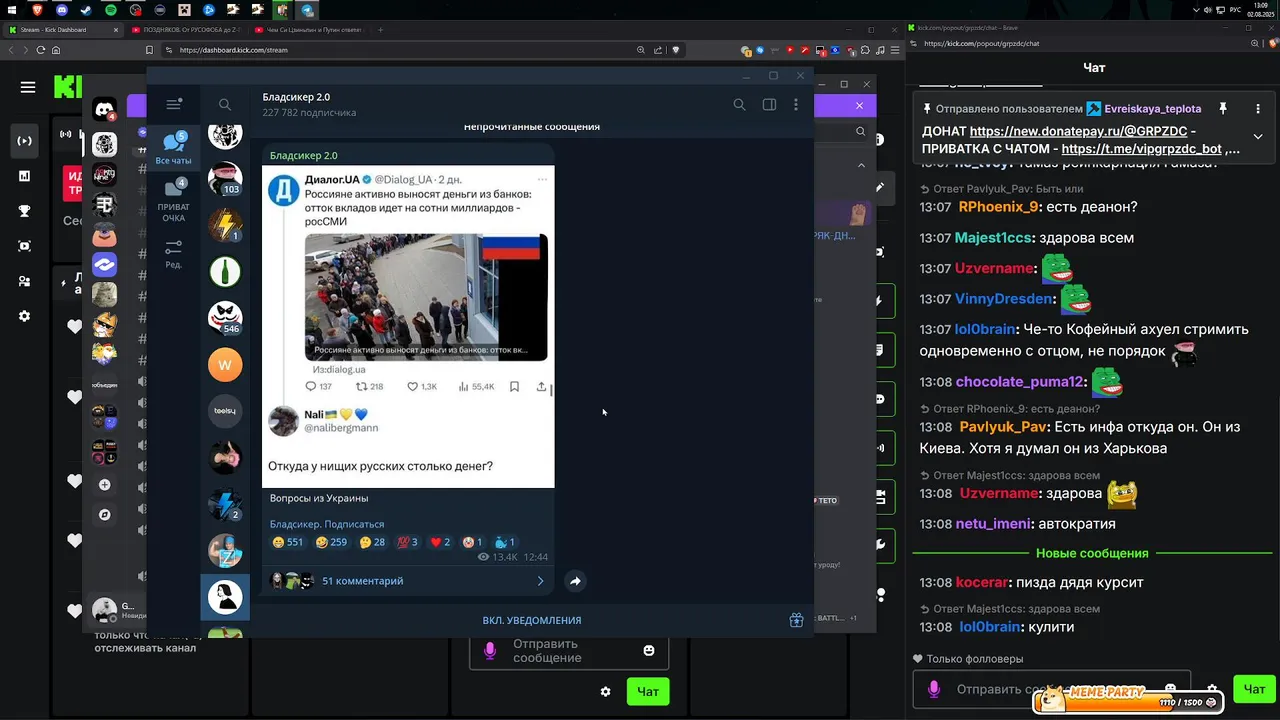Add the heart reaction with count 2

pyautogui.click(x=440, y=542)
